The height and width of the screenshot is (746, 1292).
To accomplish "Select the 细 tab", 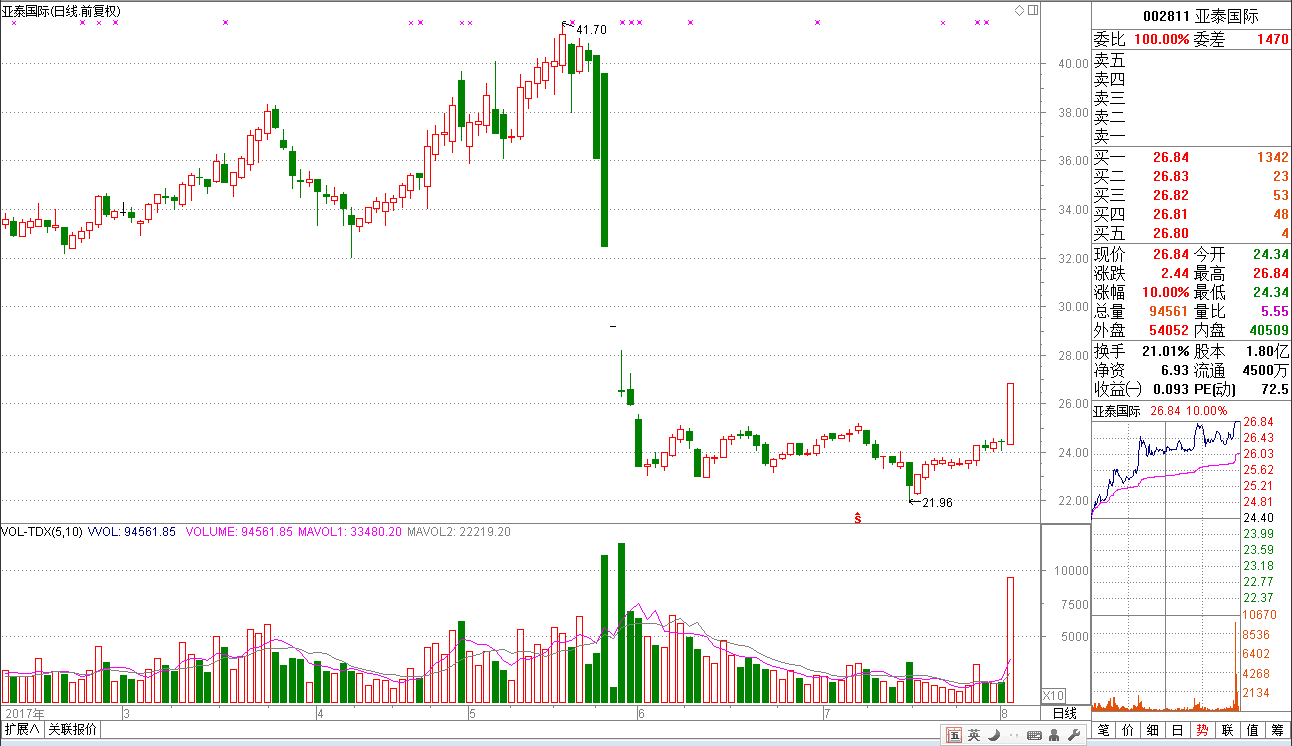I will point(1154,730).
